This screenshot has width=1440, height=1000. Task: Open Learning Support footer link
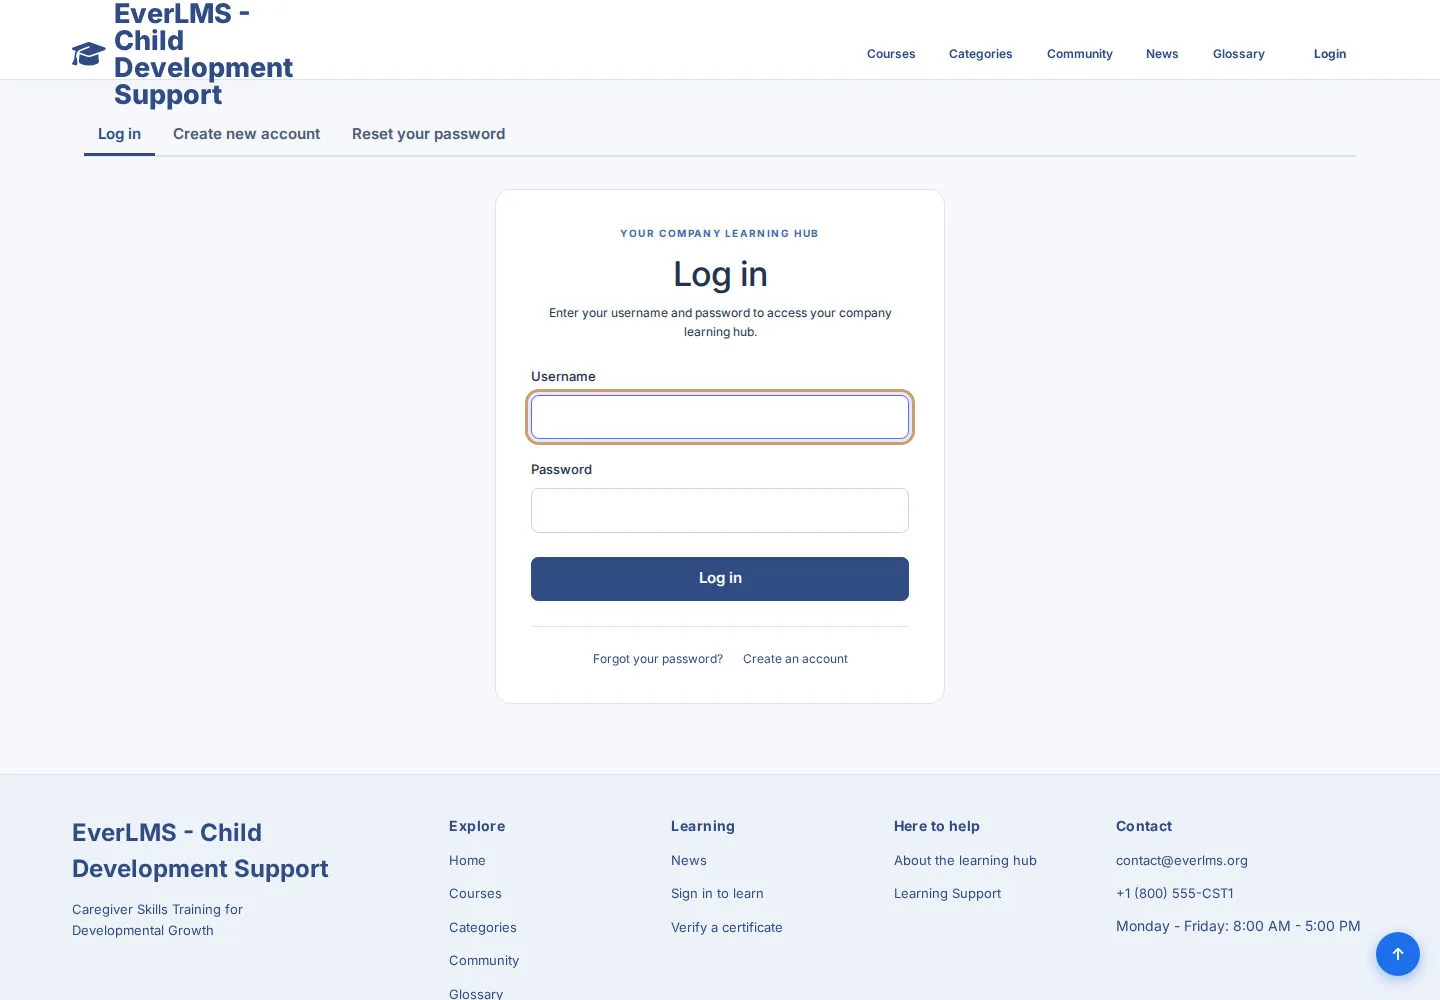(947, 894)
